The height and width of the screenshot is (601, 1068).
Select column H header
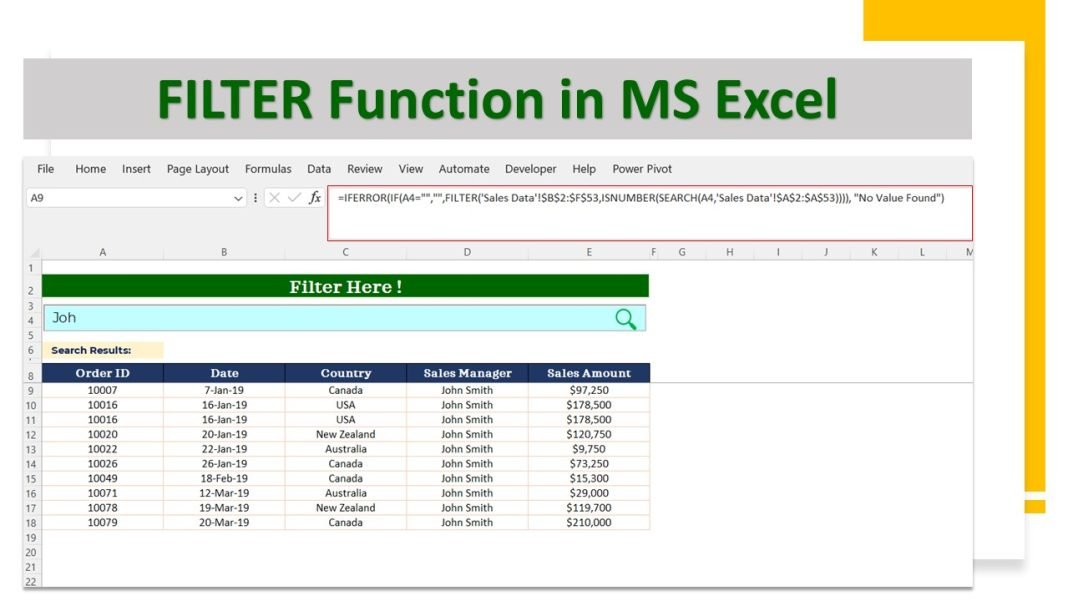729,252
